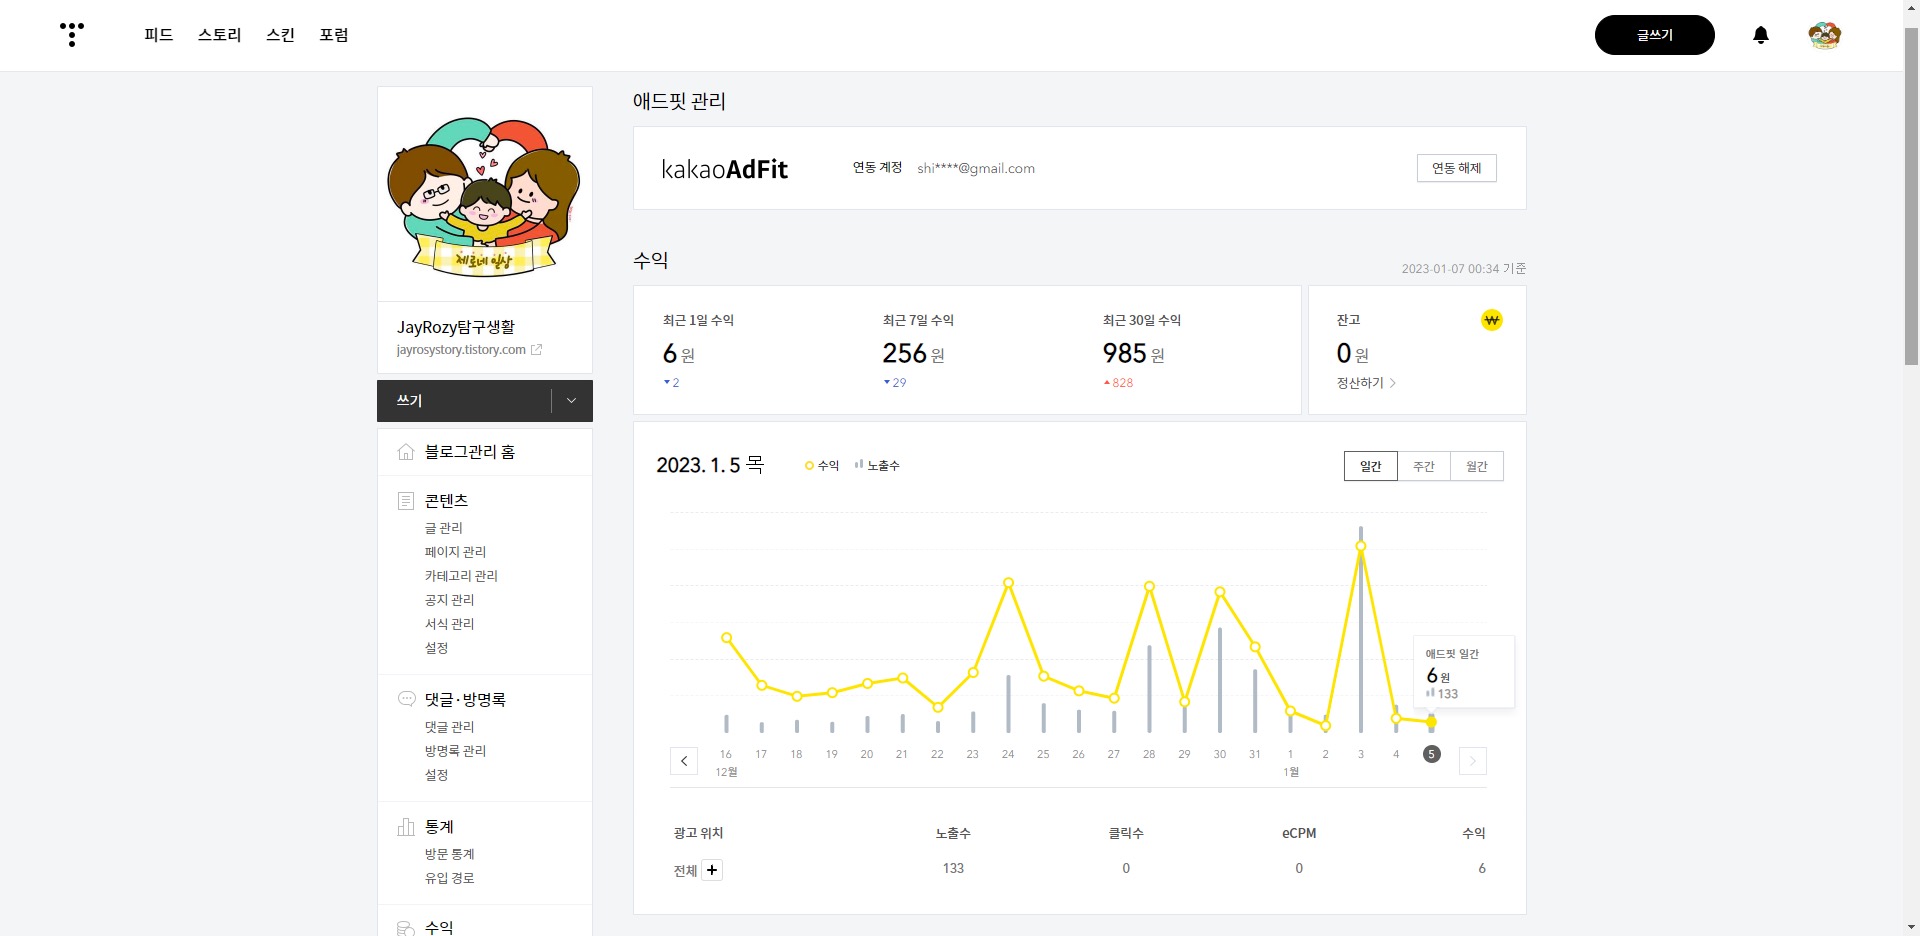Click the page vertical scrollbar
This screenshot has height=936, width=1920.
(1911, 197)
